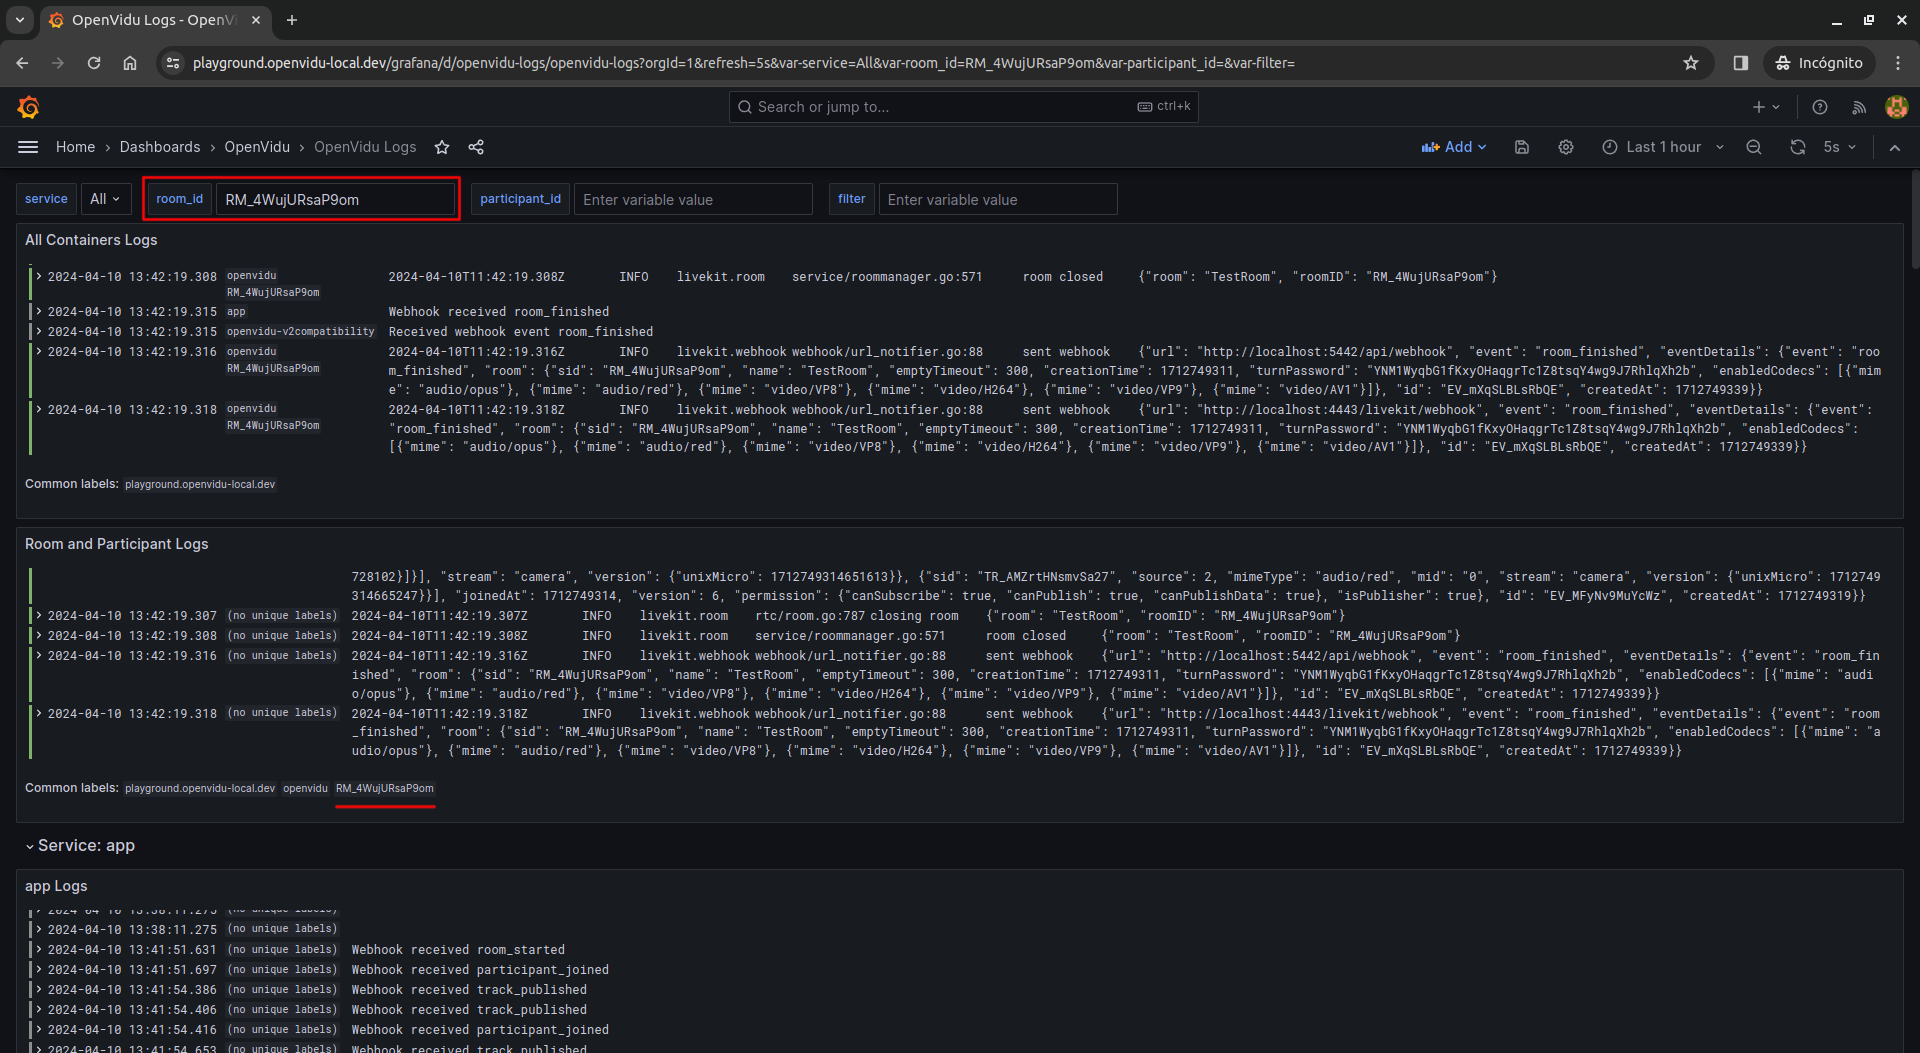Screen dimensions: 1920x1053
Task: Go to Dashboards breadcrumb
Action: (160, 147)
